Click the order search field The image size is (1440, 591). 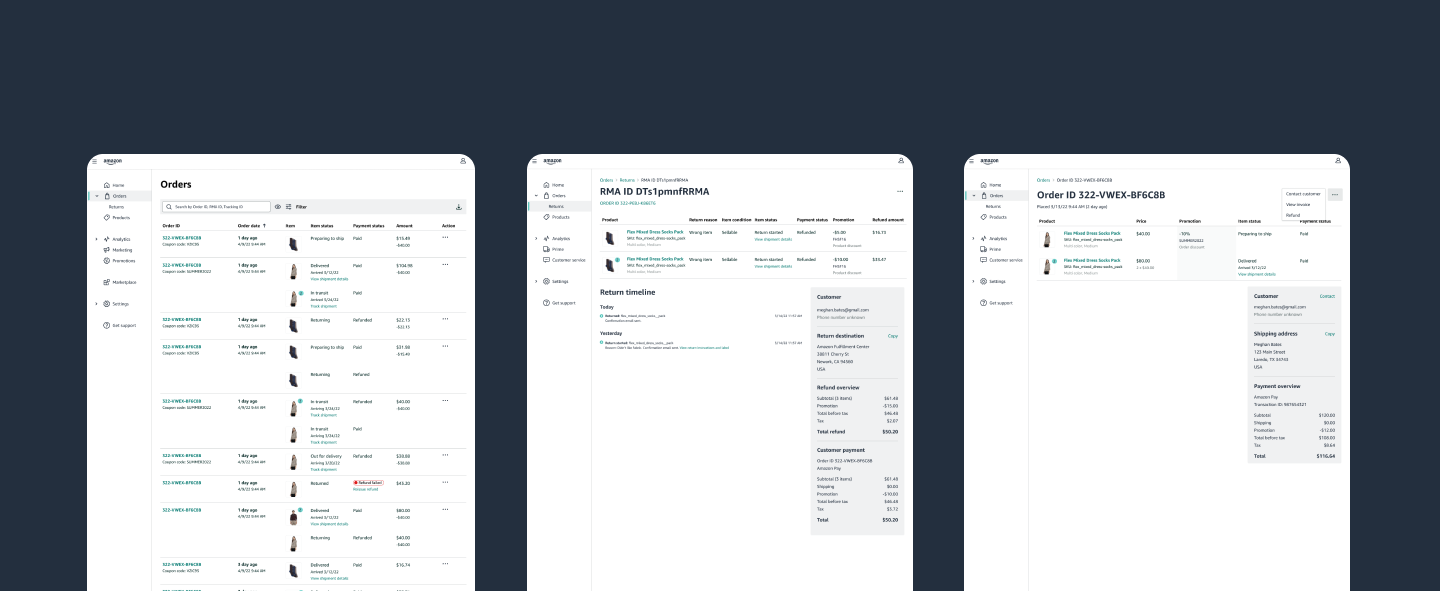[216, 207]
